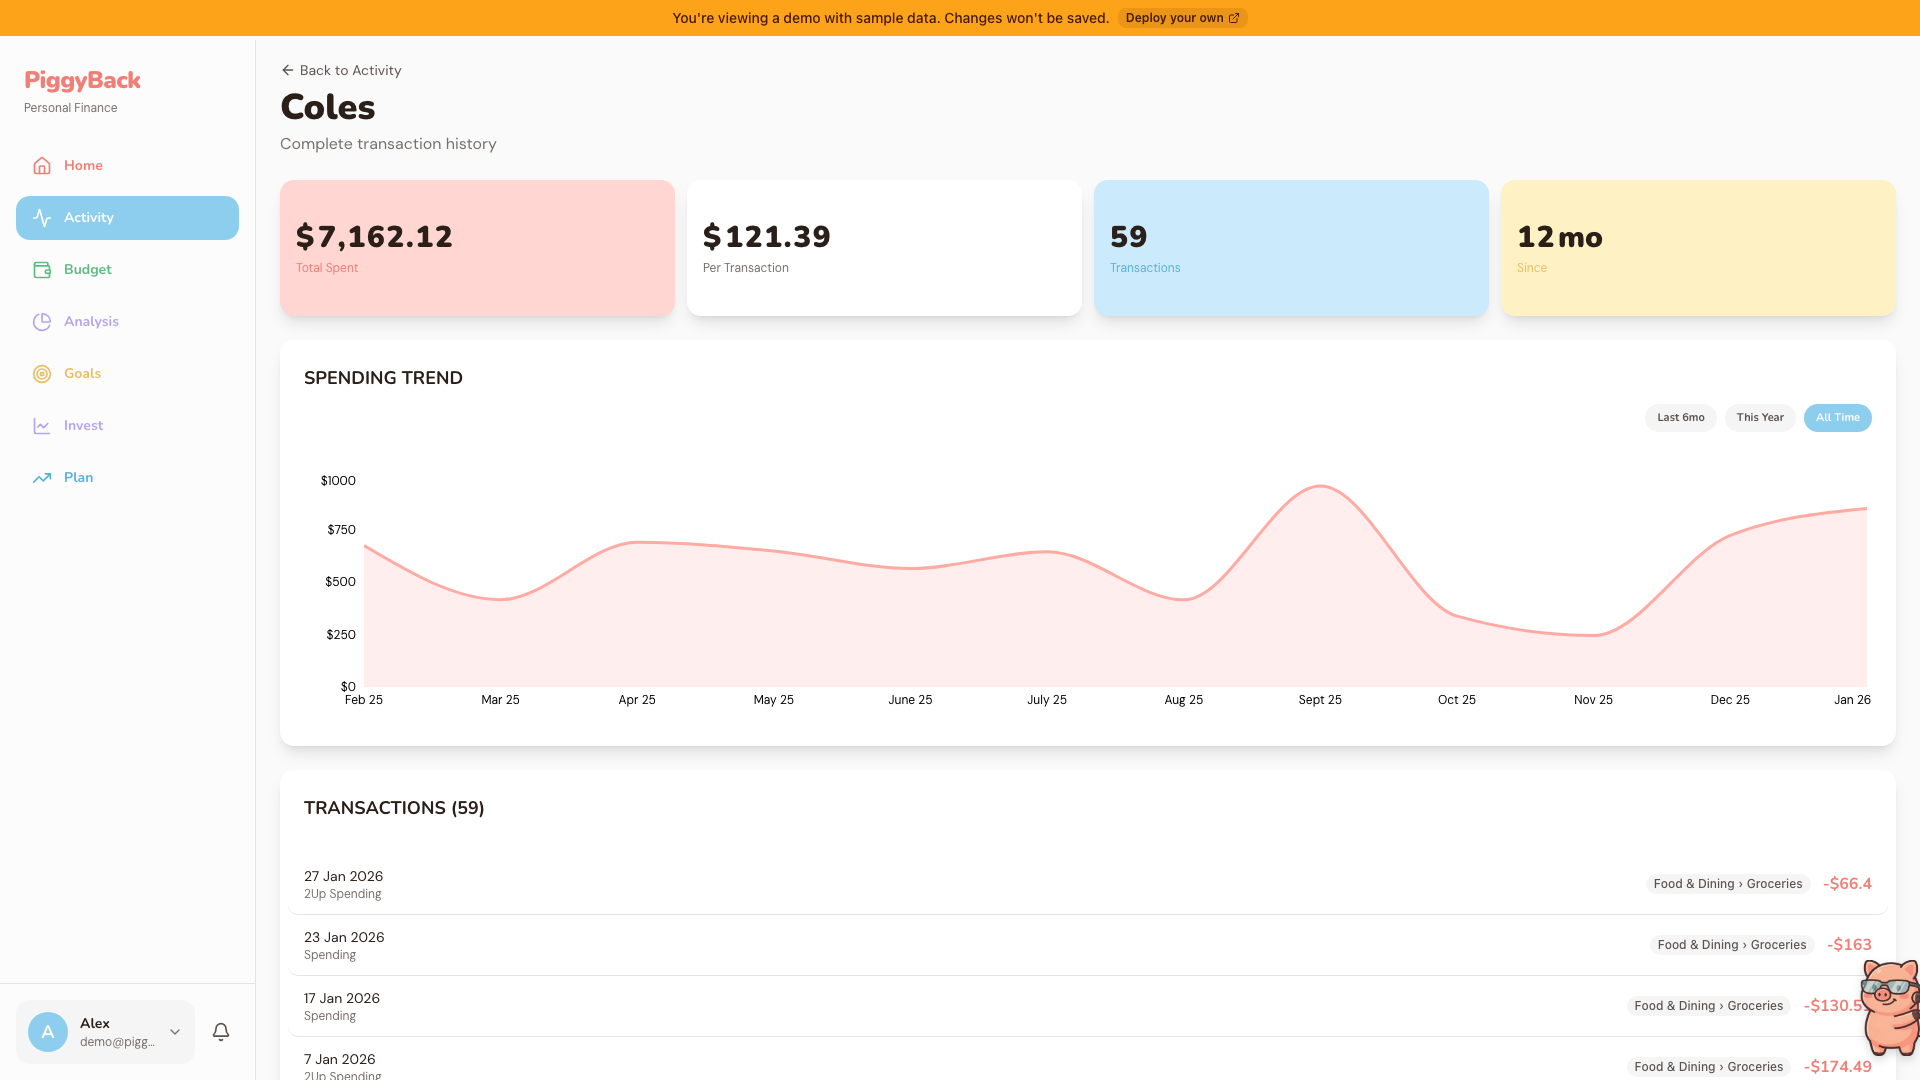Show Last 6mo spending trend
Image resolution: width=1920 pixels, height=1080 pixels.
[x=1680, y=418]
